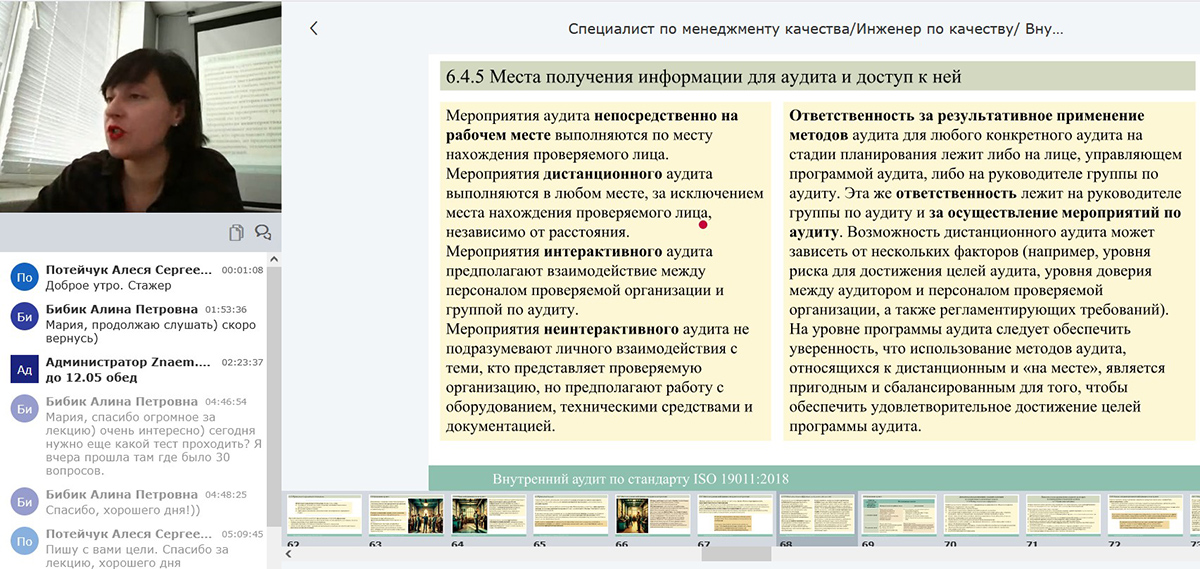Screen dimensions: 1200x569
Task: Open slide 71 thumbnail
Action: coord(1062,516)
